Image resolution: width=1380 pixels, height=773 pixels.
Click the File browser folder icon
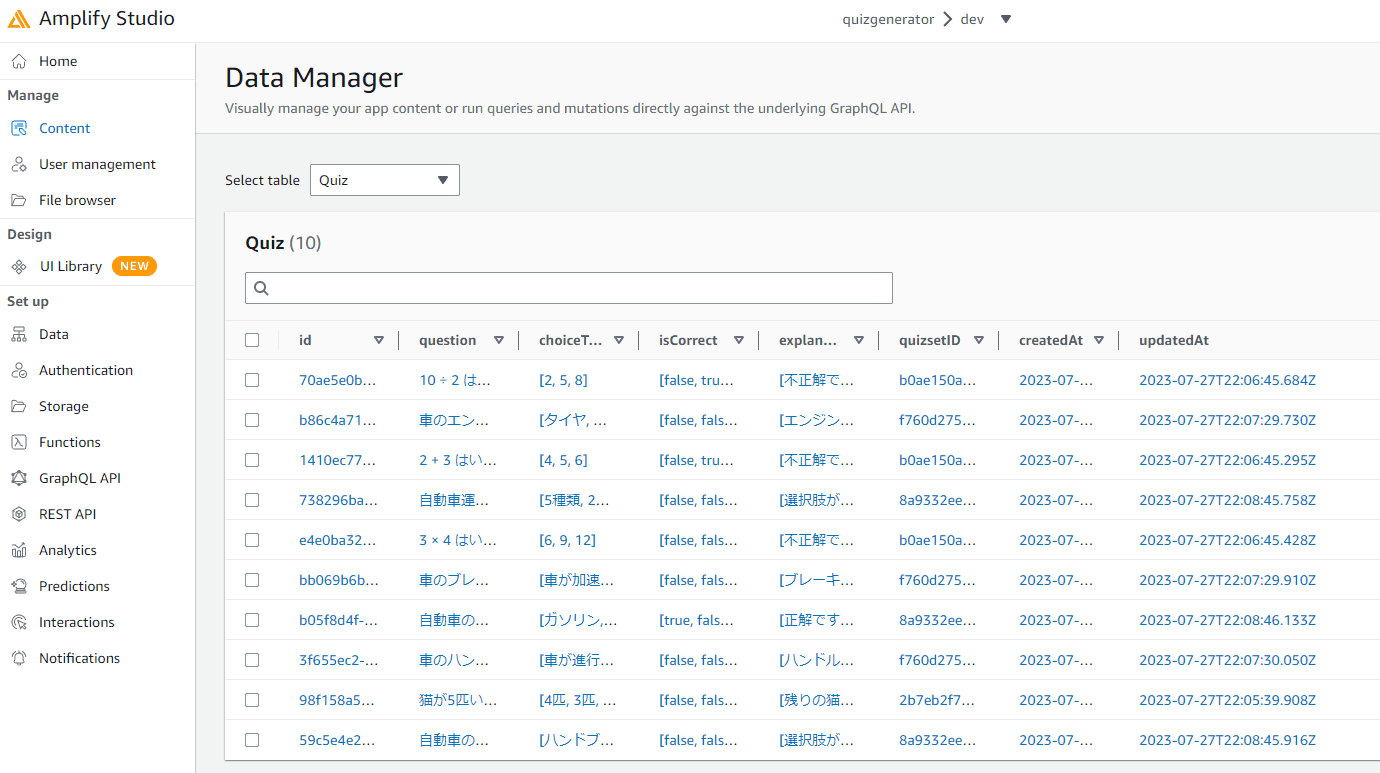coord(19,200)
